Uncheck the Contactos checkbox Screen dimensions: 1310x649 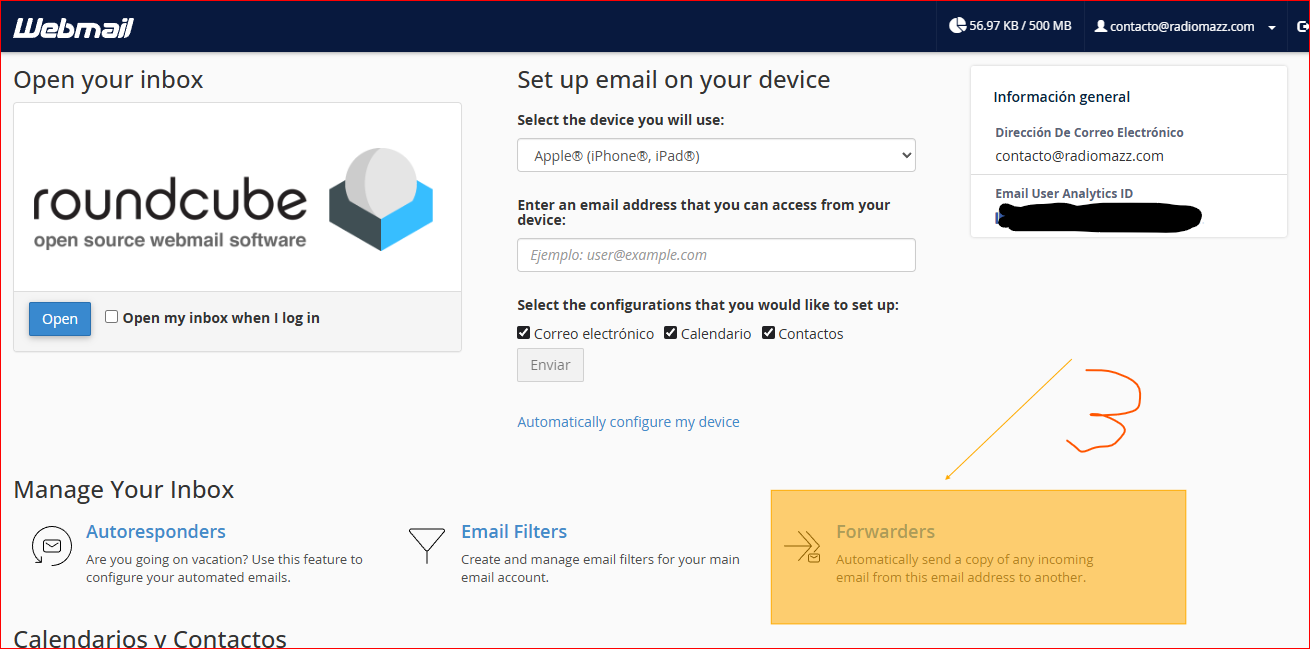[769, 333]
